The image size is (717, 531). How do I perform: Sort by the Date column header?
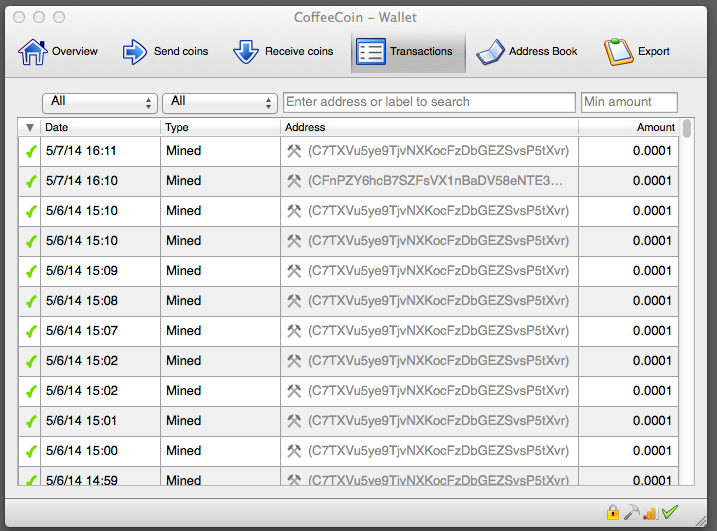pos(101,127)
